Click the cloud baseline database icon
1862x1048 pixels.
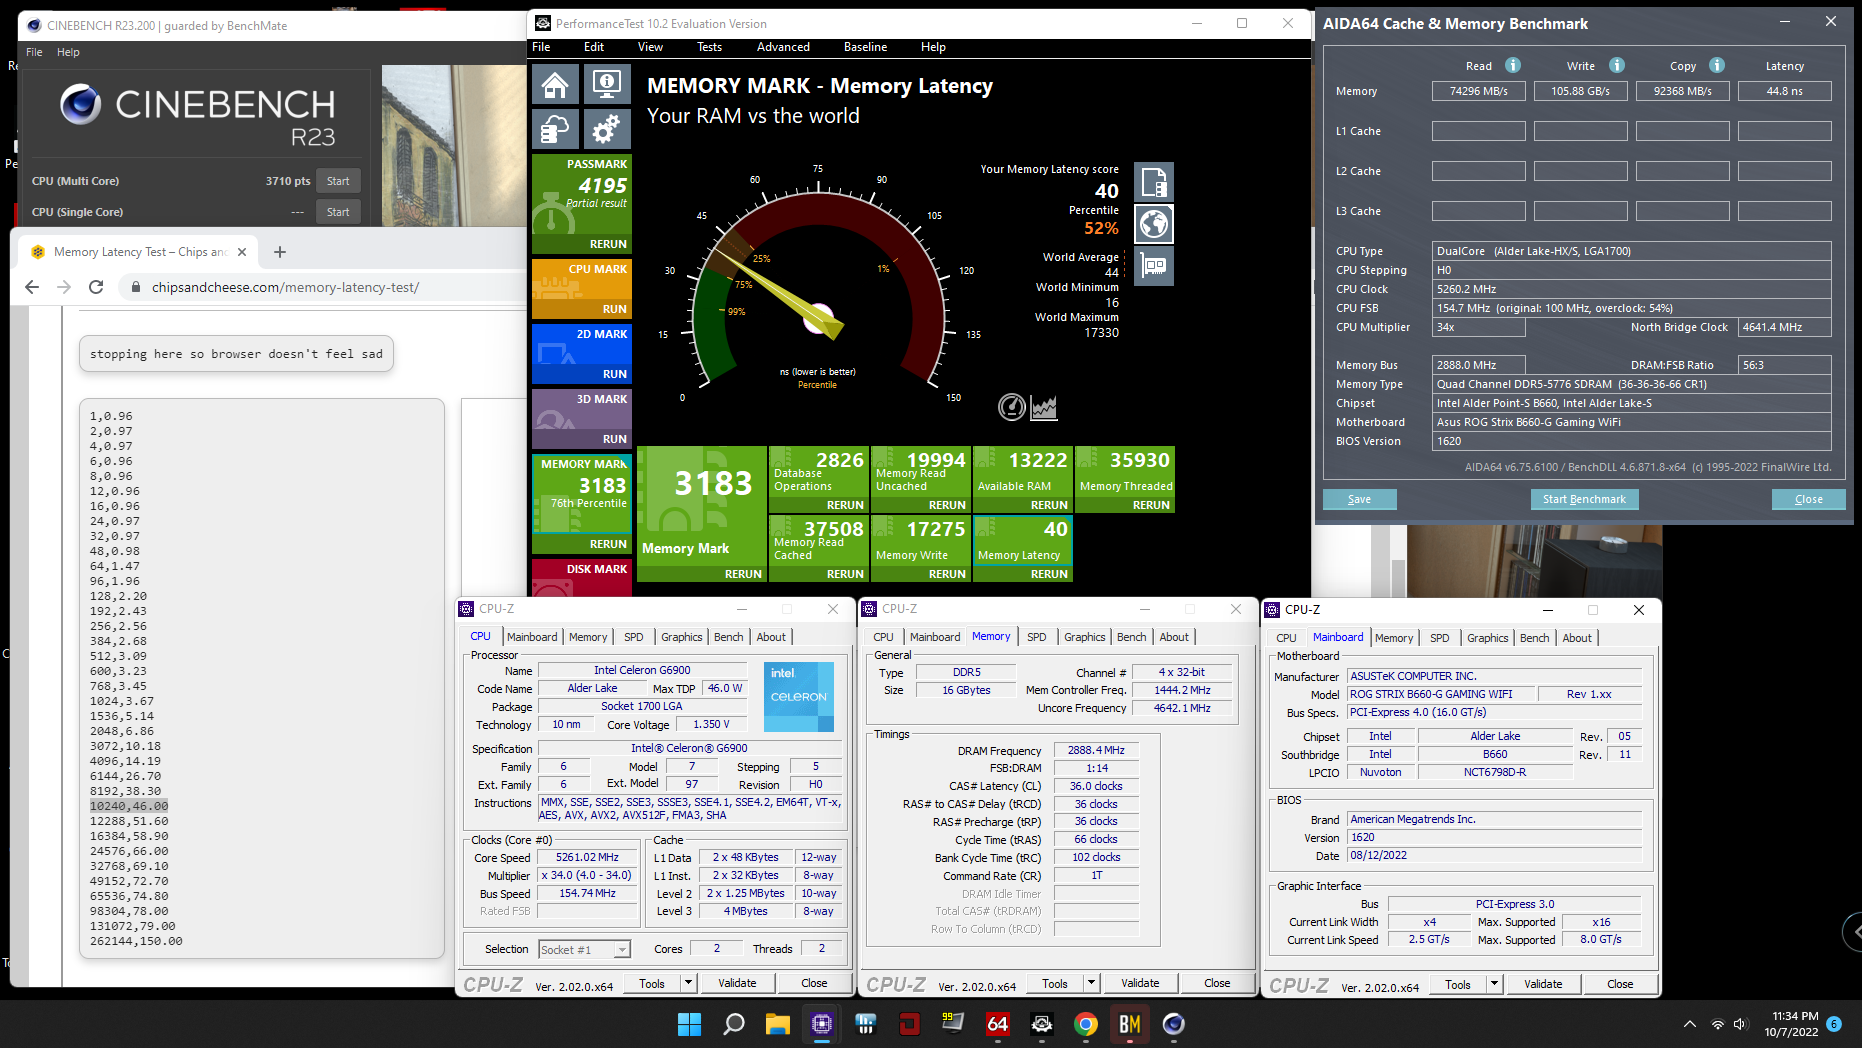point(556,129)
